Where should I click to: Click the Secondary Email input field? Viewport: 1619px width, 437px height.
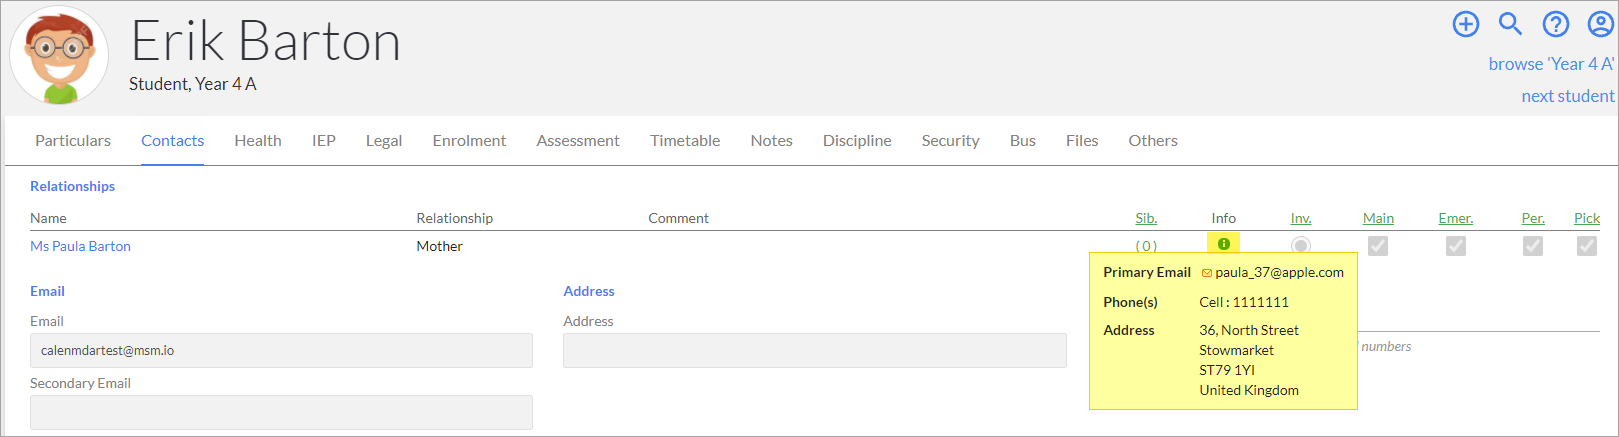point(281,412)
